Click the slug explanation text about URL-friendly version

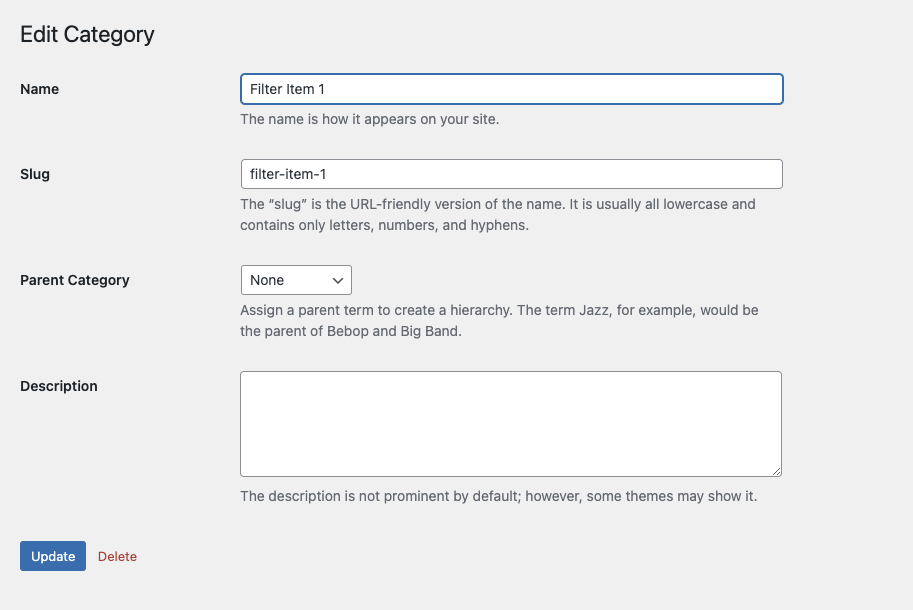(498, 215)
